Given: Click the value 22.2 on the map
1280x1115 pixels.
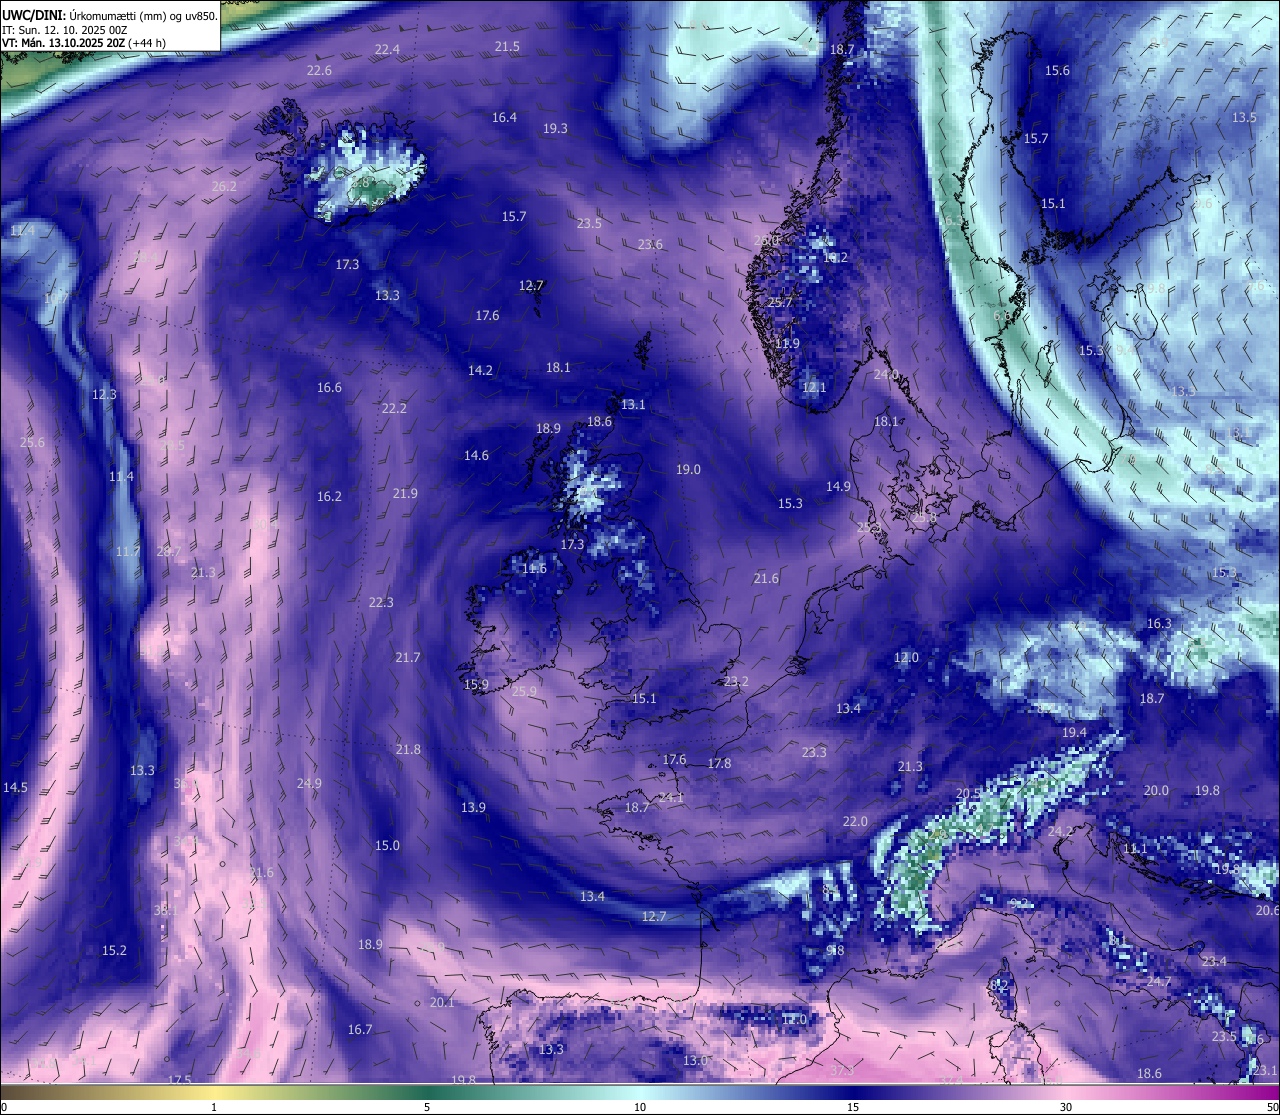Looking at the screenshot, I should click(x=394, y=408).
